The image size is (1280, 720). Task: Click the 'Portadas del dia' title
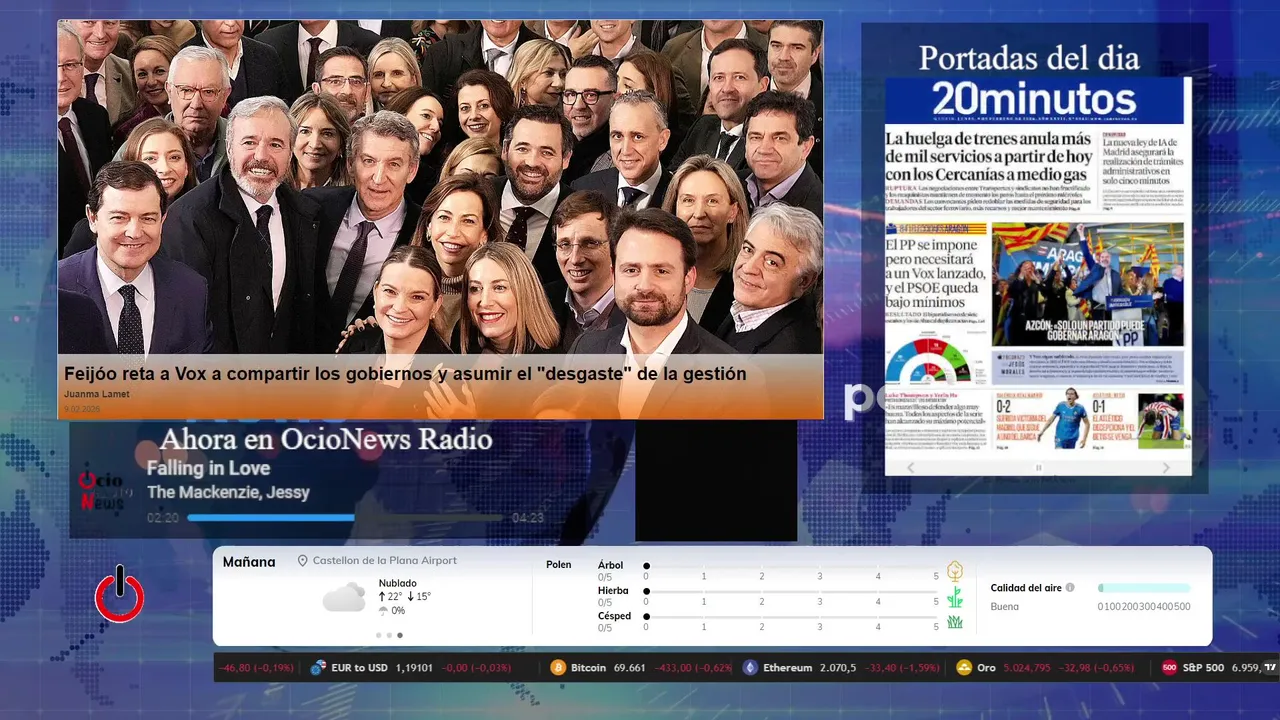pos(1029,58)
